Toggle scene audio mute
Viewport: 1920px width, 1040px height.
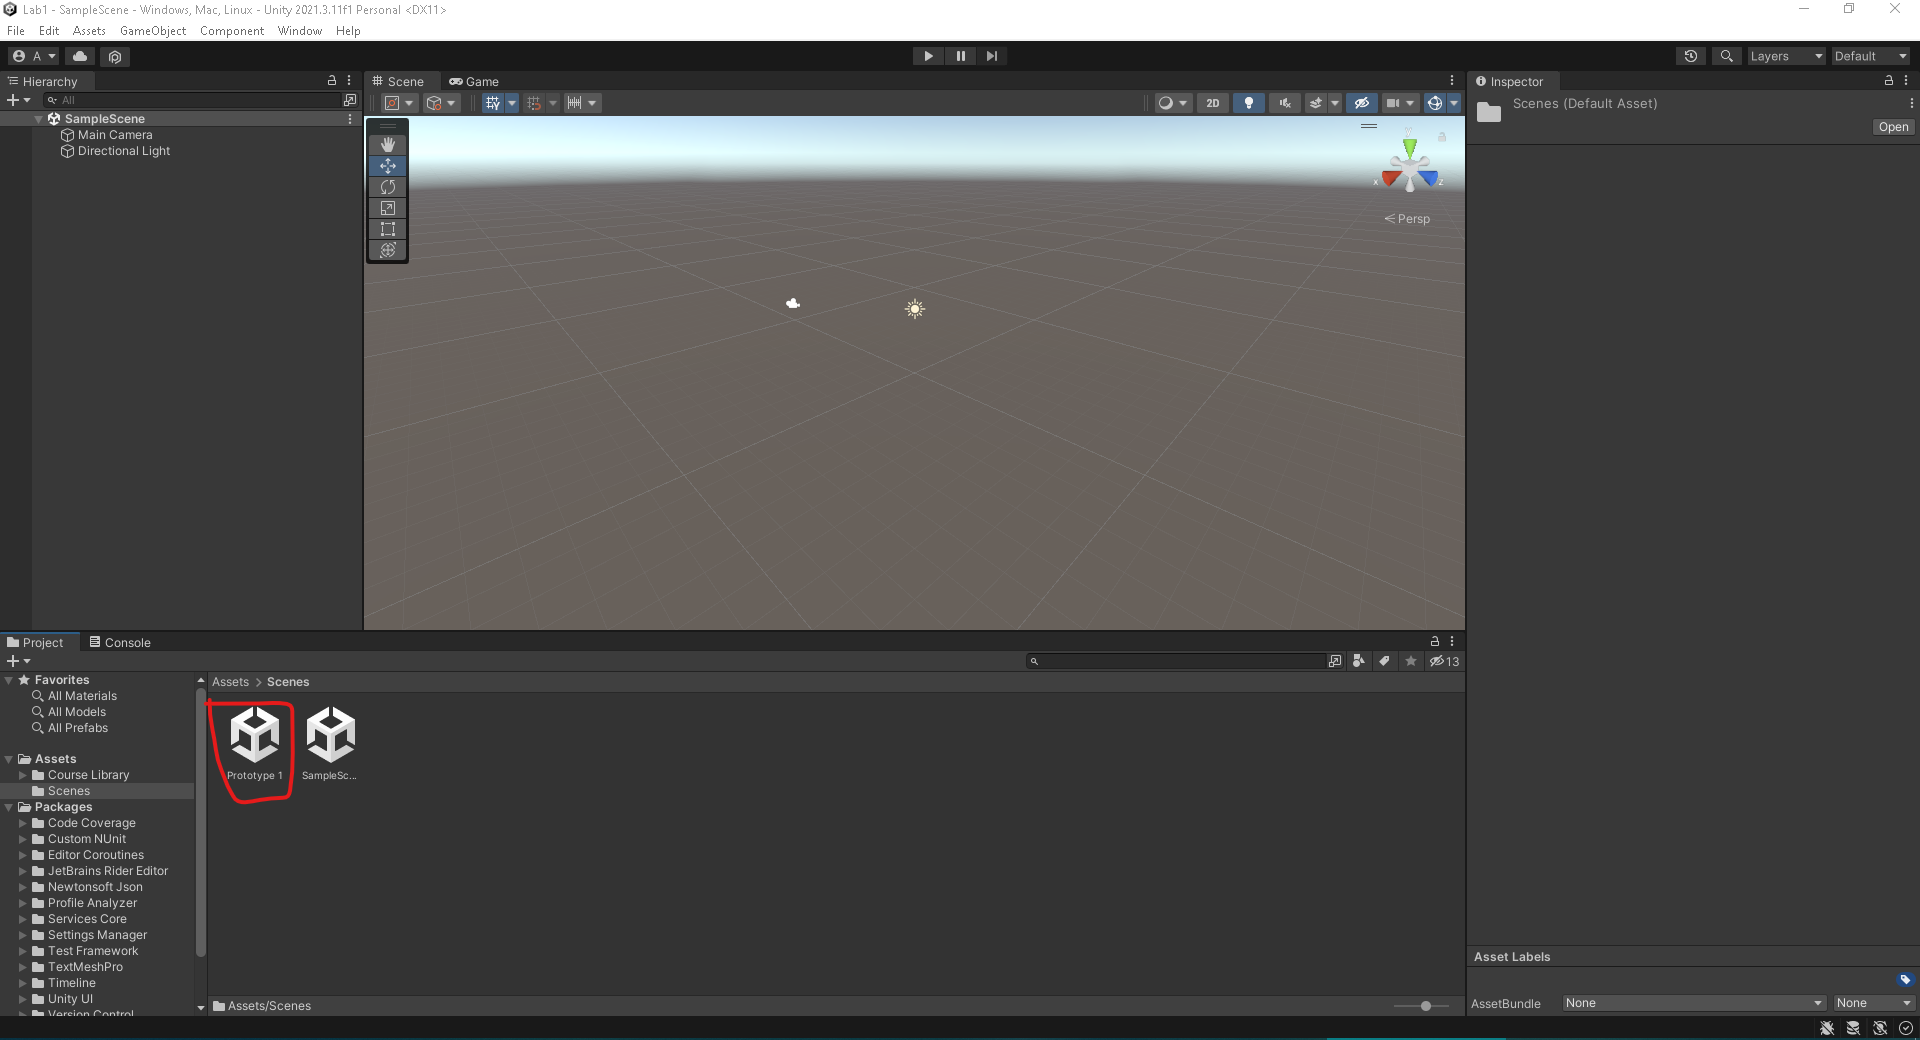[x=1285, y=103]
